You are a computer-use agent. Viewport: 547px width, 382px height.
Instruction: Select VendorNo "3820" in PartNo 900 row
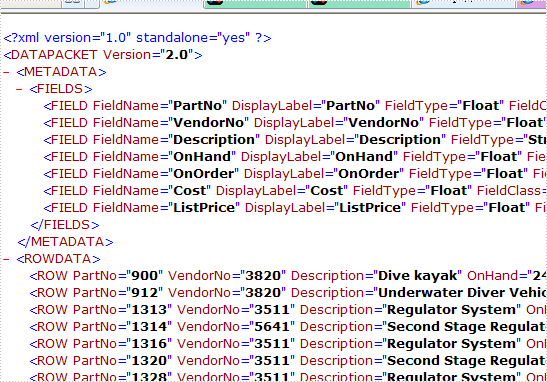point(263,276)
